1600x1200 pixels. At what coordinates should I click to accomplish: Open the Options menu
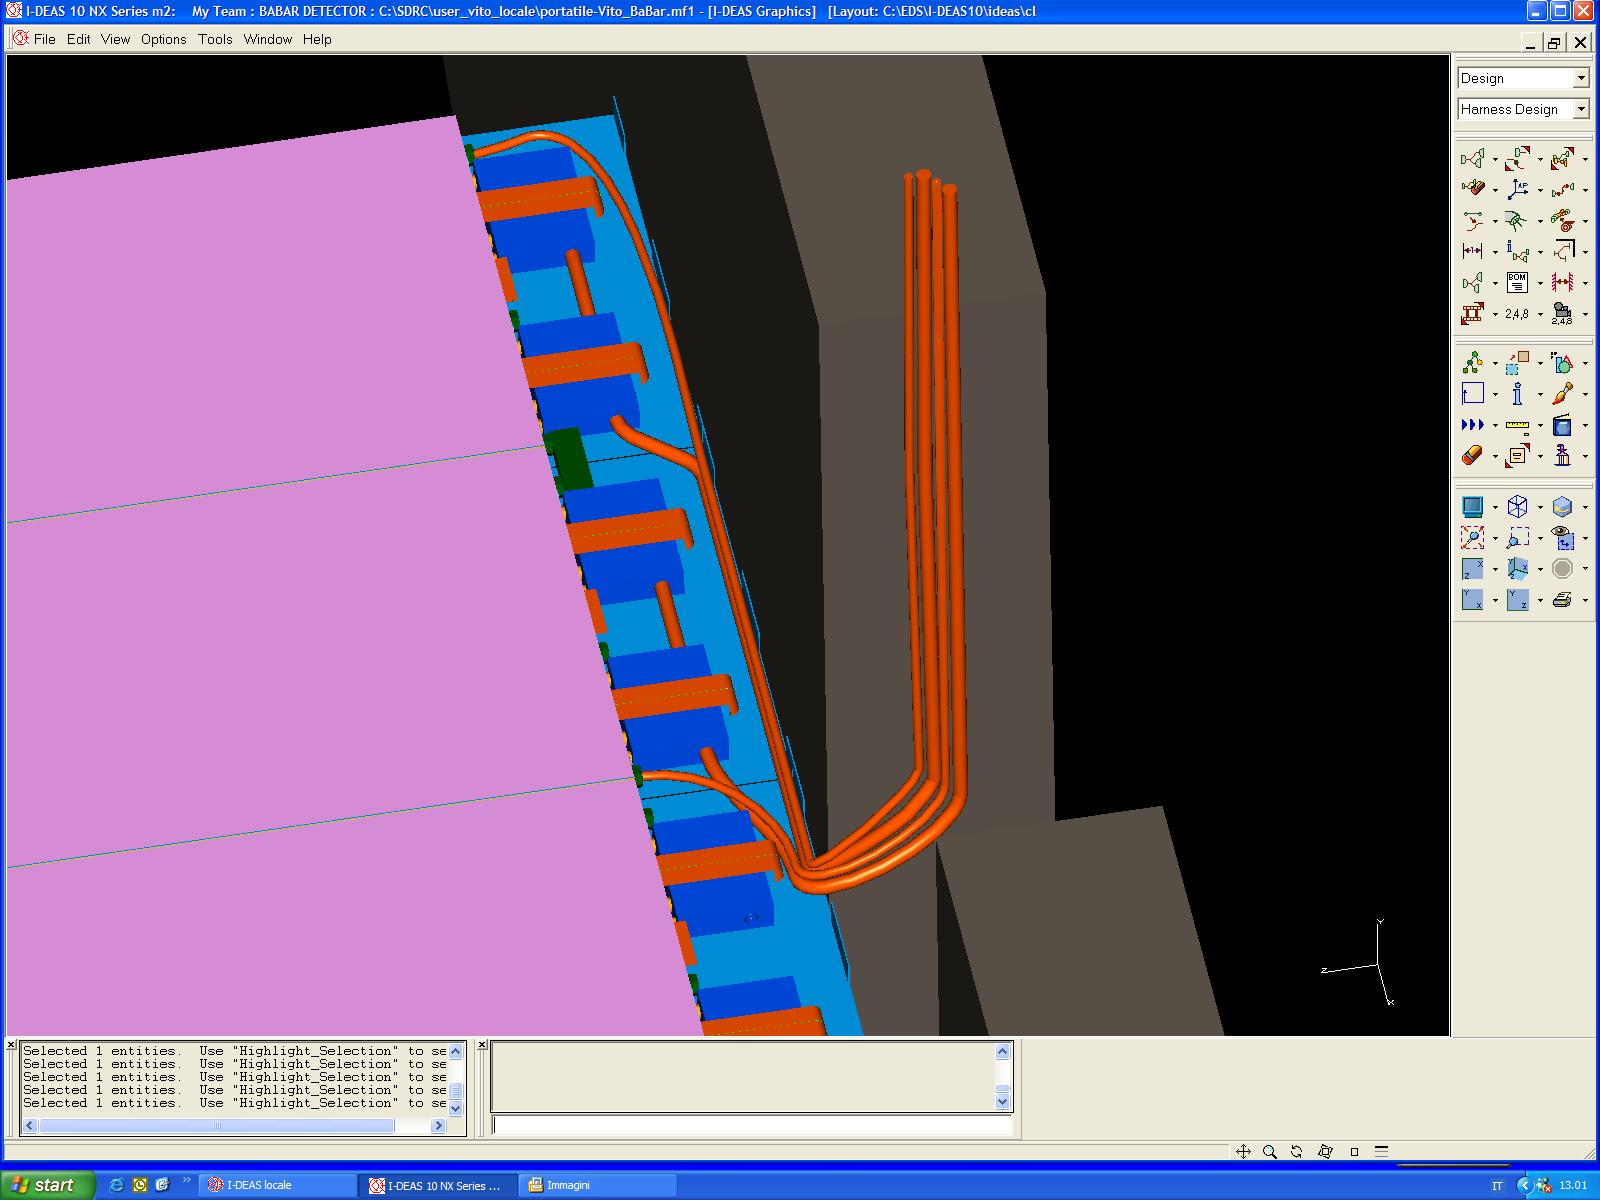(x=163, y=39)
